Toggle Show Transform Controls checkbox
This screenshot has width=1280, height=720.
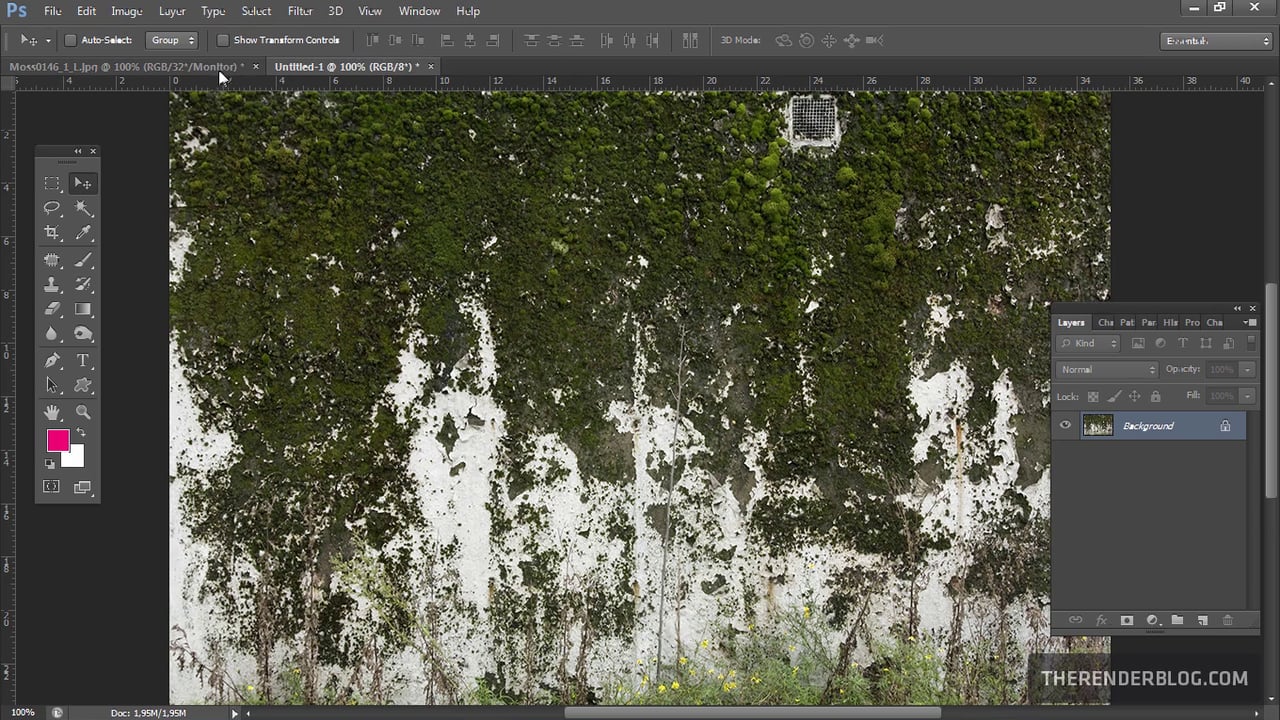coord(223,40)
